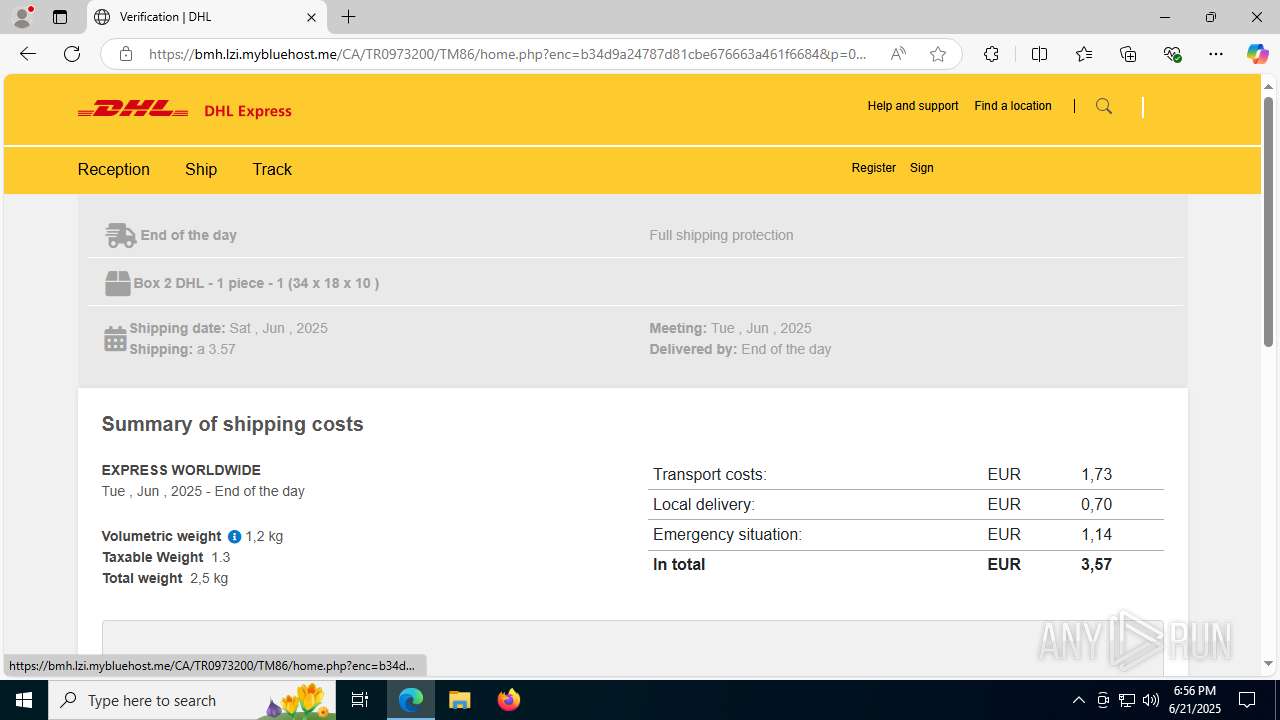1280x720 pixels.
Task: Open volume control in system tray
Action: point(1150,700)
